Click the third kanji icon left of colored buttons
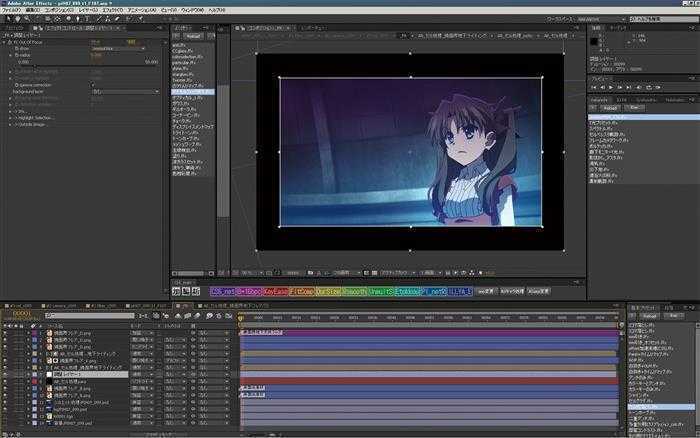The height and width of the screenshot is (438, 700). point(196,291)
